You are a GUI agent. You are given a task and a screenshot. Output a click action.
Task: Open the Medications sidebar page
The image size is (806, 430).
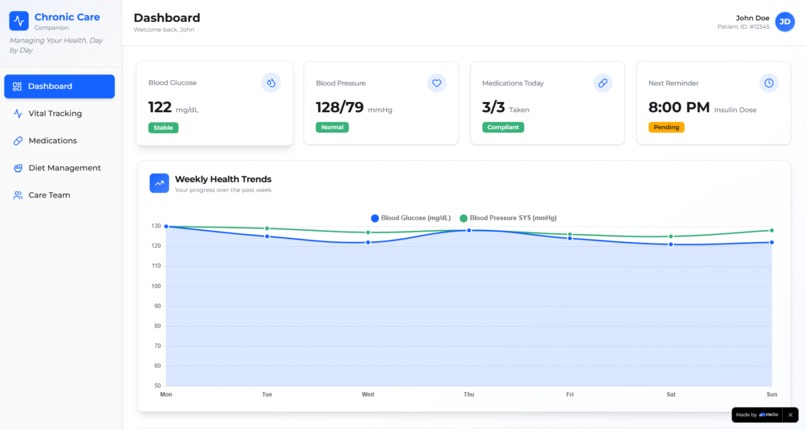pyautogui.click(x=60, y=141)
